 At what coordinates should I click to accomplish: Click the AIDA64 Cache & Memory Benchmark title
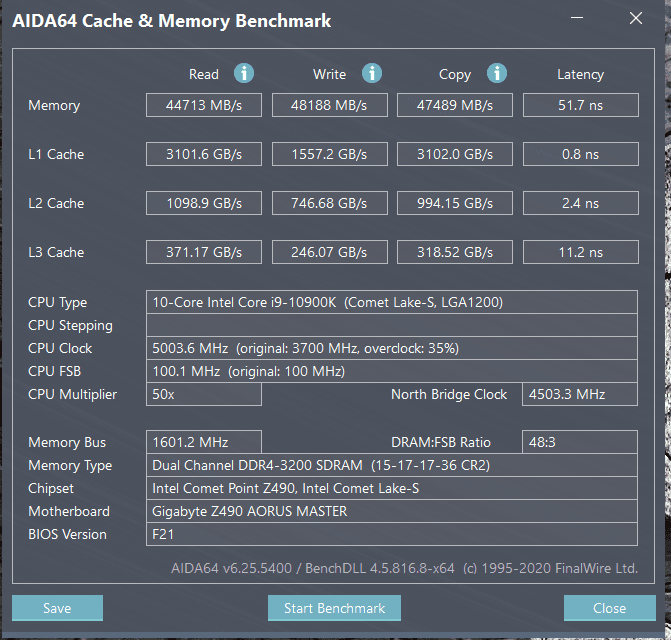coord(172,21)
